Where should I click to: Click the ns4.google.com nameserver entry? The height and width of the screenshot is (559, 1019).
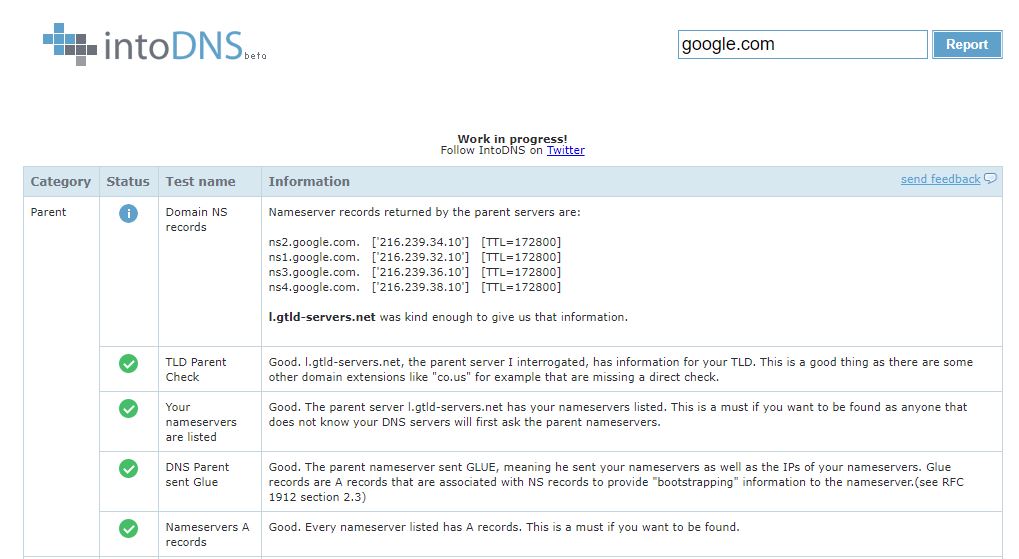314,287
